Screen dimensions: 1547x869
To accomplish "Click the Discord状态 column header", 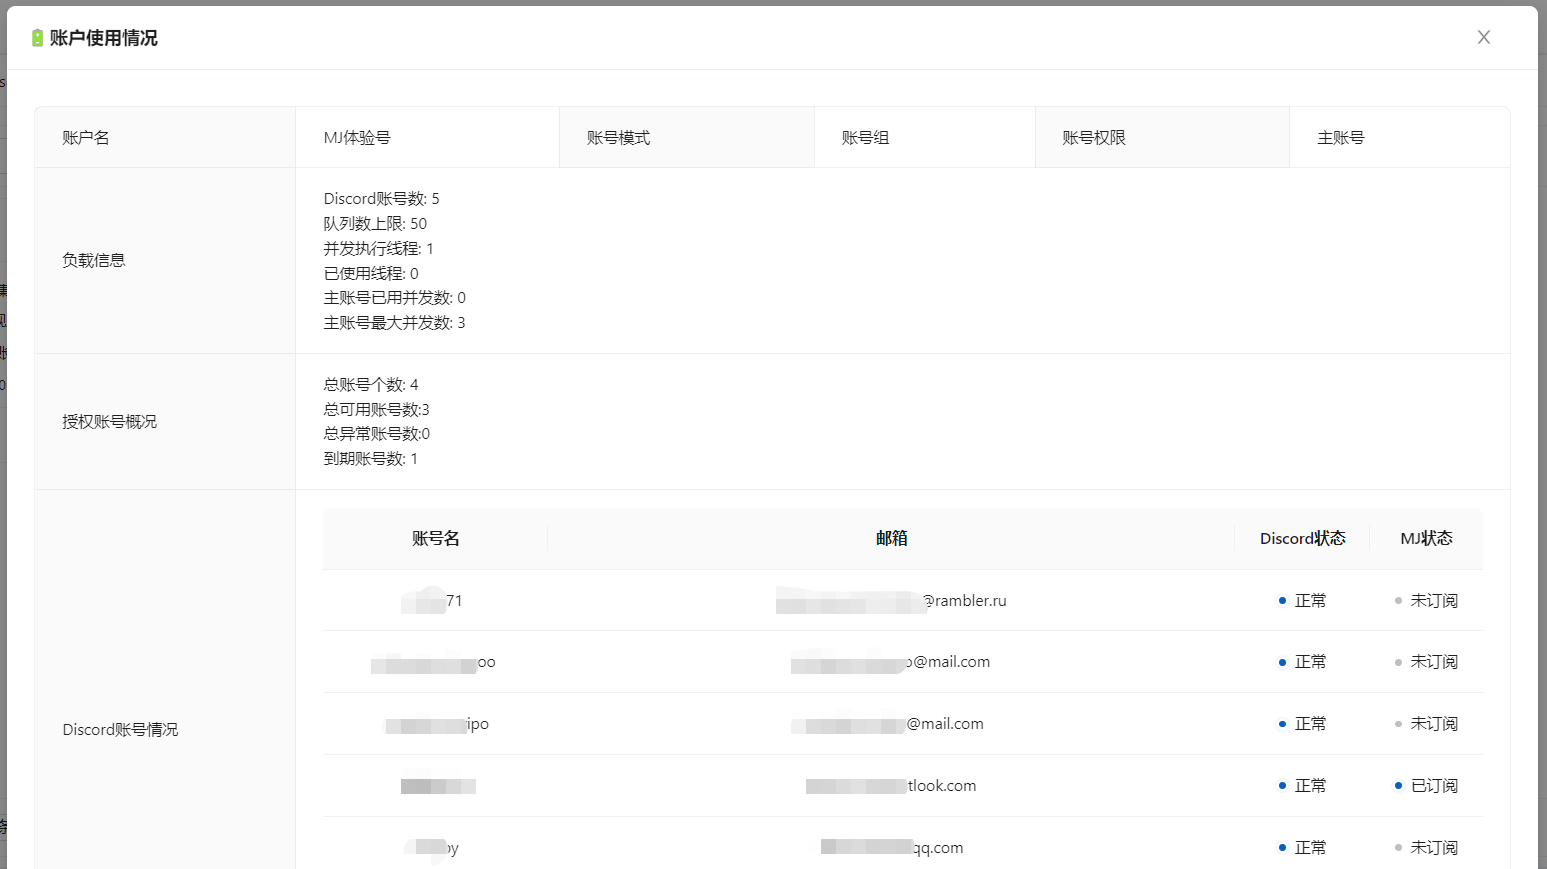I will 1302,539.
